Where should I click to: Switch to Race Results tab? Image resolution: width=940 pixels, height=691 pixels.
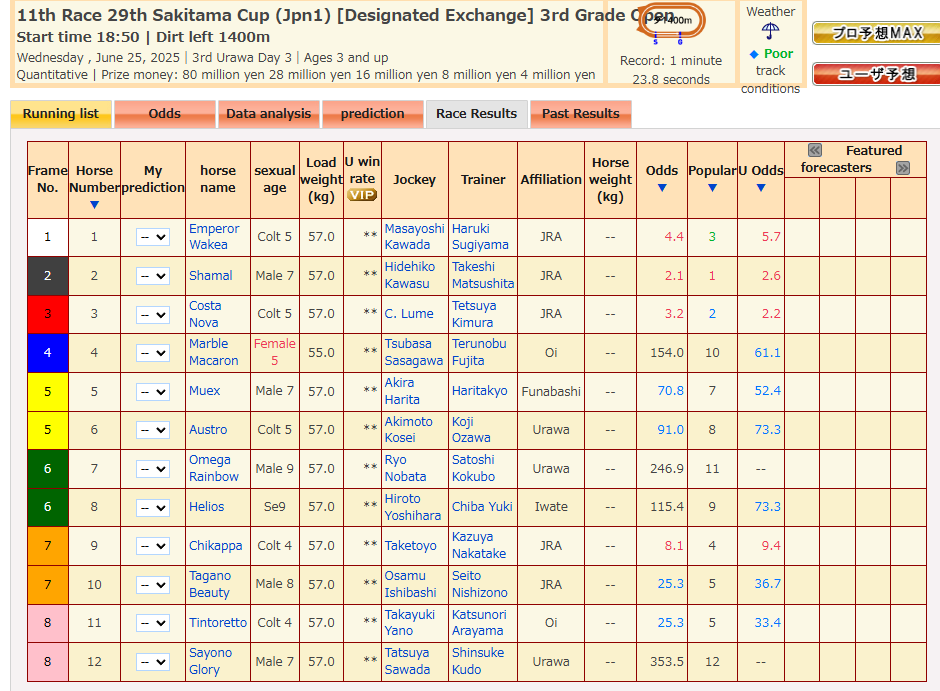(x=477, y=114)
